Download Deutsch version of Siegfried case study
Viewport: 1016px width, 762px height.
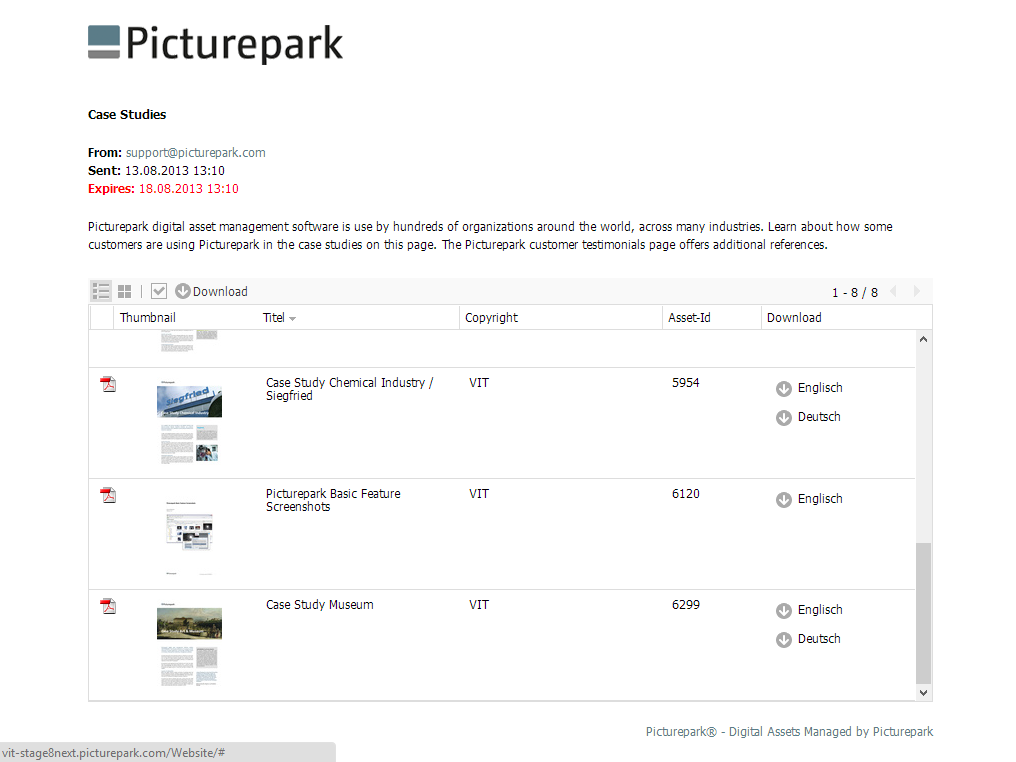pyautogui.click(x=808, y=417)
